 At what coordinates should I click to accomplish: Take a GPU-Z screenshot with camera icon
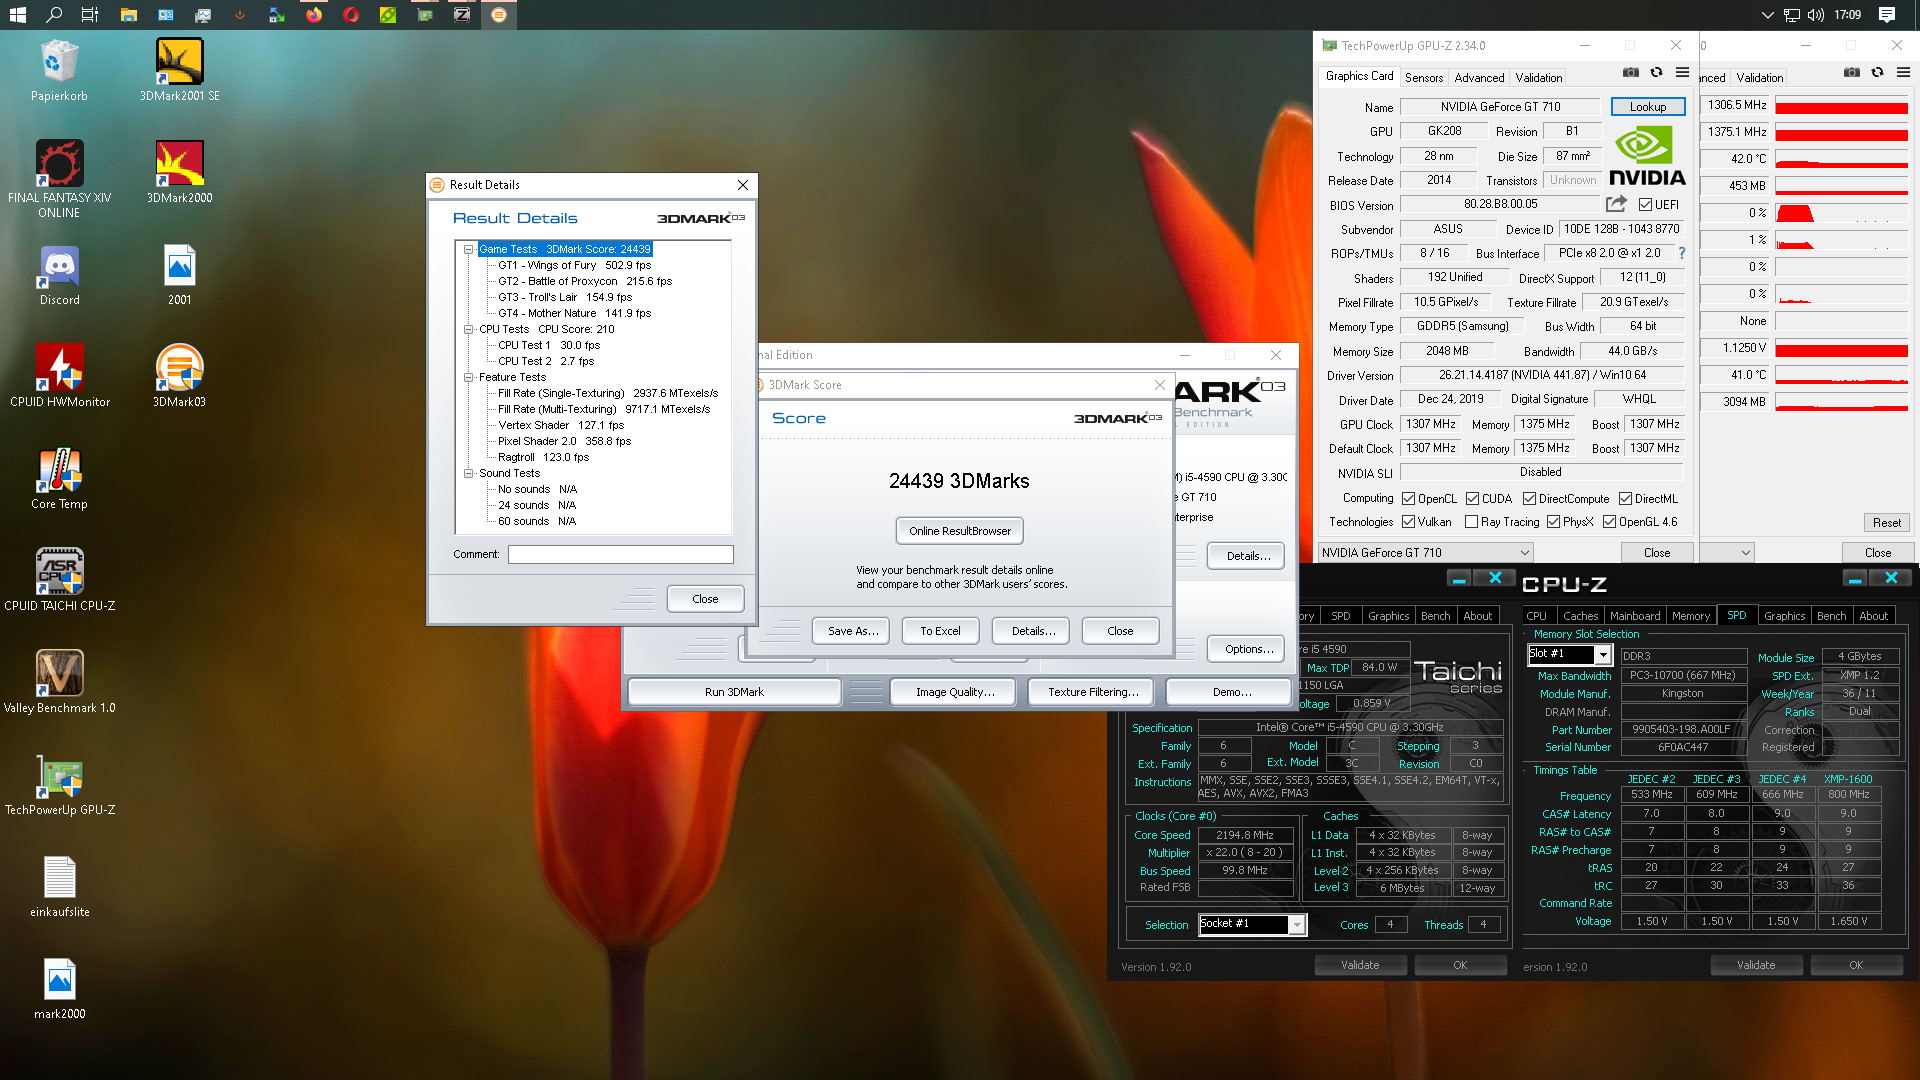1631,73
